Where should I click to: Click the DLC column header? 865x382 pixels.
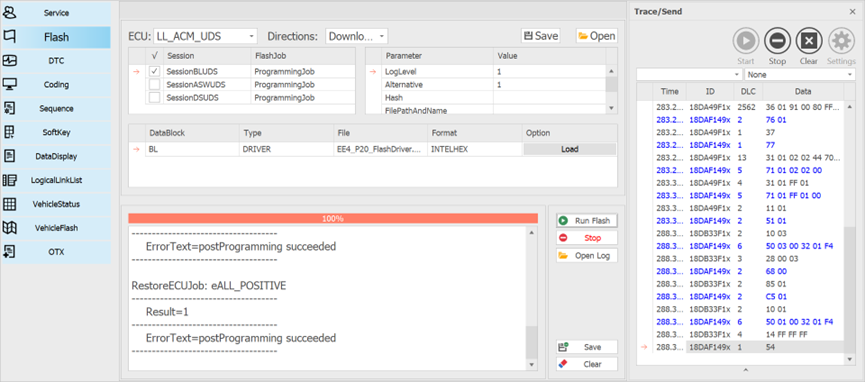pos(749,91)
